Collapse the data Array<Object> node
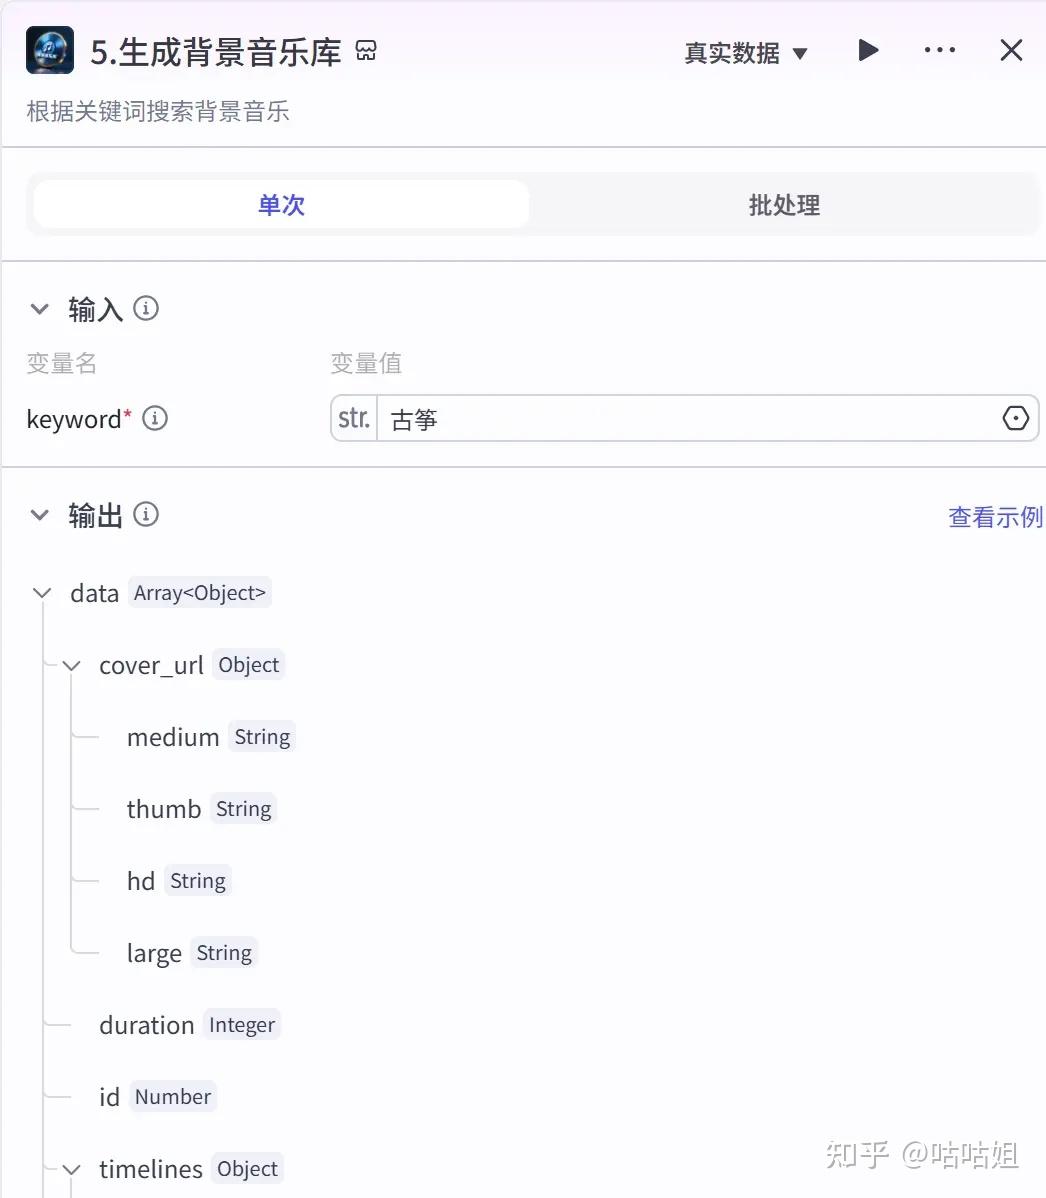Viewport: 1046px width, 1198px height. [x=42, y=593]
